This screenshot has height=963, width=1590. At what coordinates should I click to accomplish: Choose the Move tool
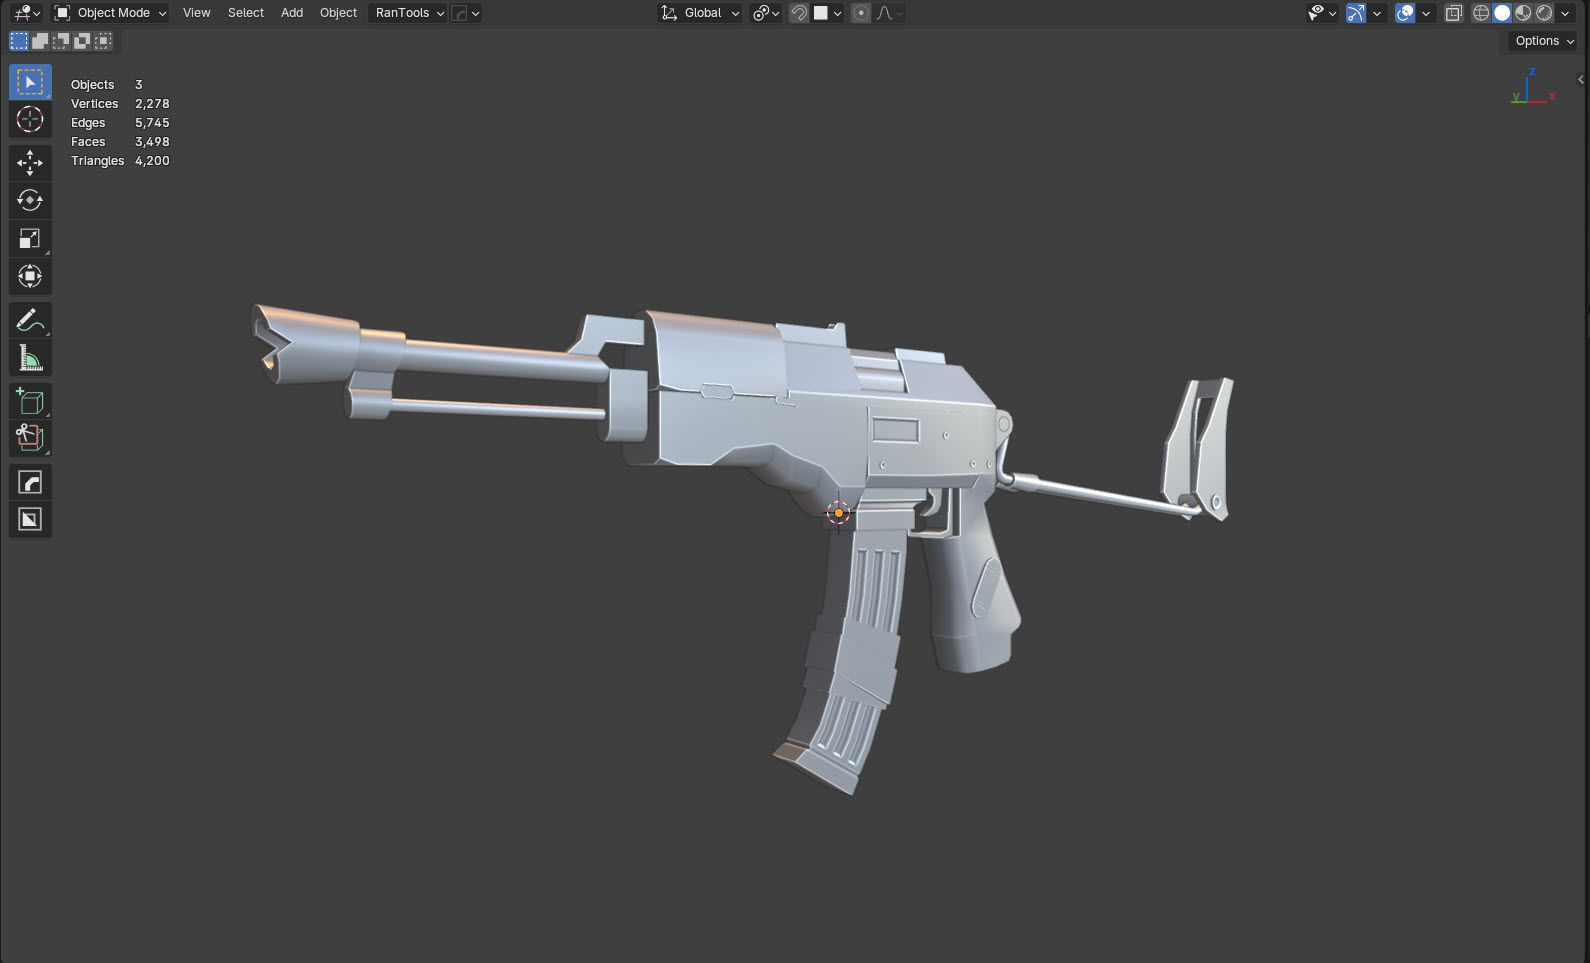(x=30, y=162)
